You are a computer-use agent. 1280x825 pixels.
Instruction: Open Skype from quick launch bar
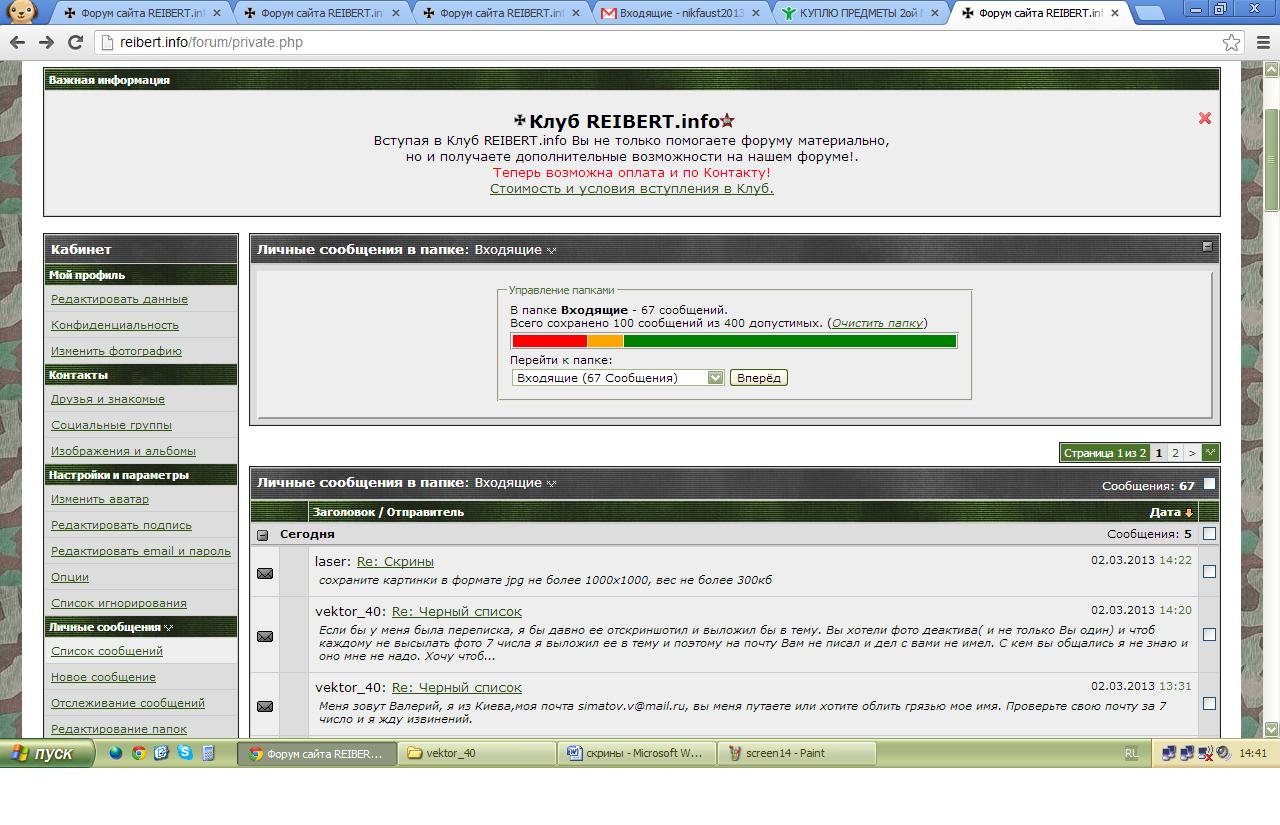[x=185, y=753]
